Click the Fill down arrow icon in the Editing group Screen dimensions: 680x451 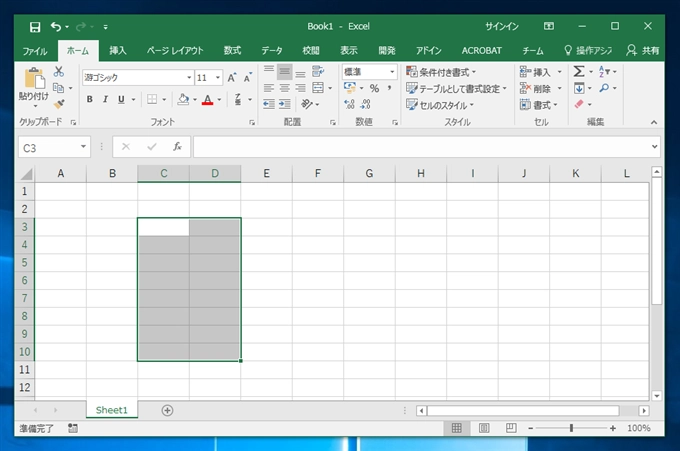coord(579,88)
